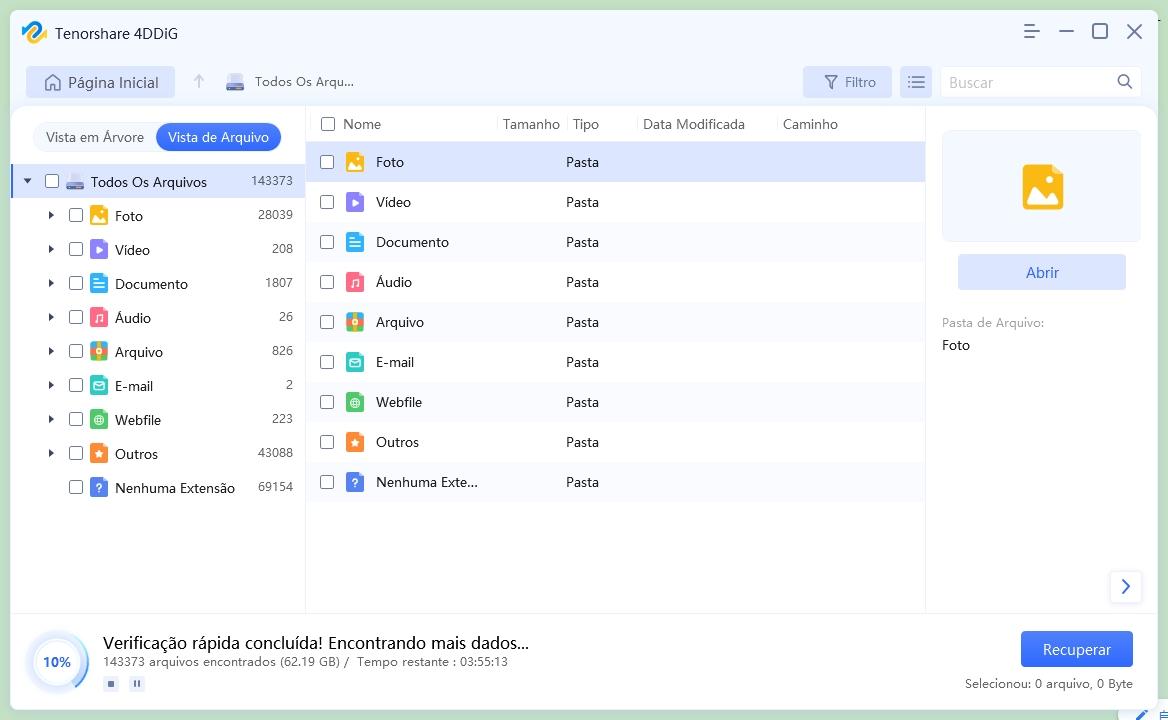Click the stop scan icon
This screenshot has width=1168, height=720.
tap(111, 684)
